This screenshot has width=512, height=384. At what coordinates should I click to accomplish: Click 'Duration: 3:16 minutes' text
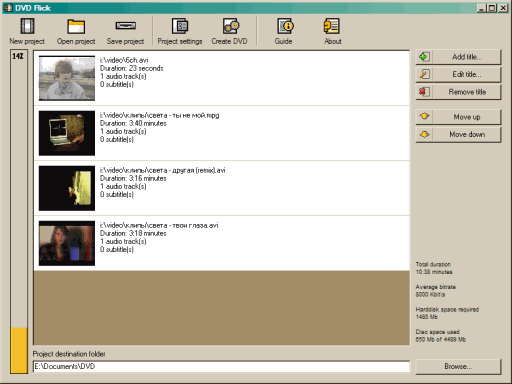133,178
